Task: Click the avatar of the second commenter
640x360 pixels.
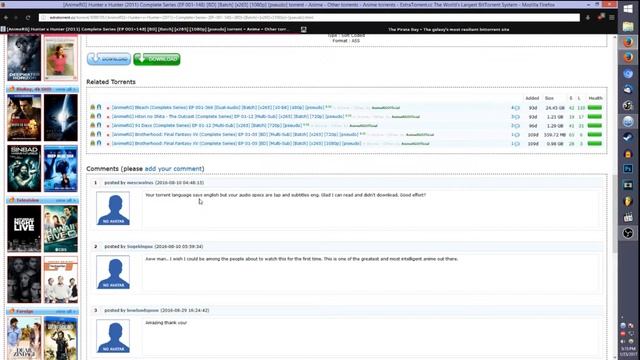Action: [113, 272]
